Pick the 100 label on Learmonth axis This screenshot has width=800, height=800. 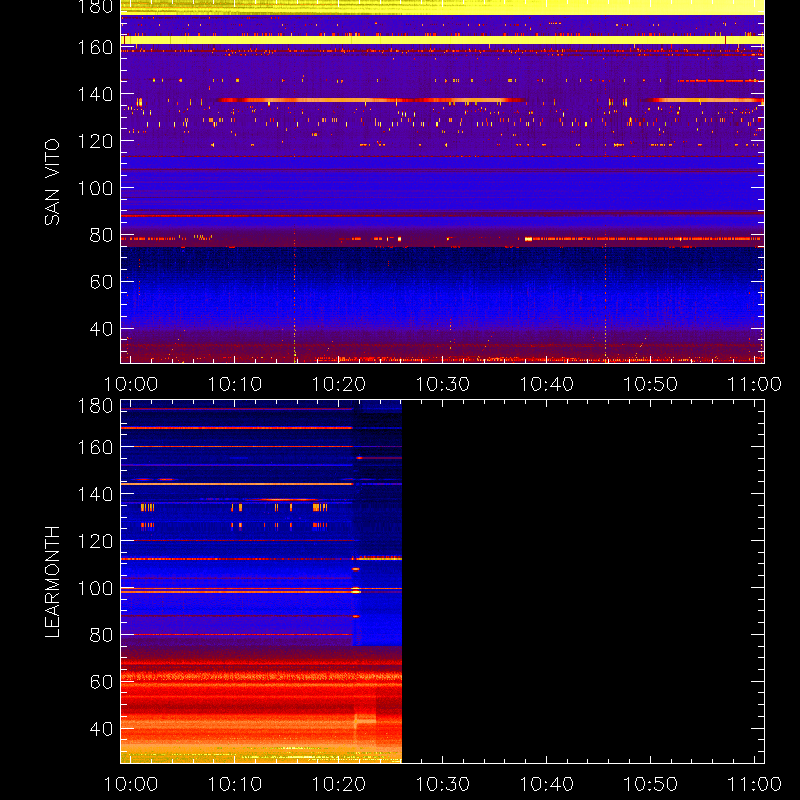[x=95, y=588]
